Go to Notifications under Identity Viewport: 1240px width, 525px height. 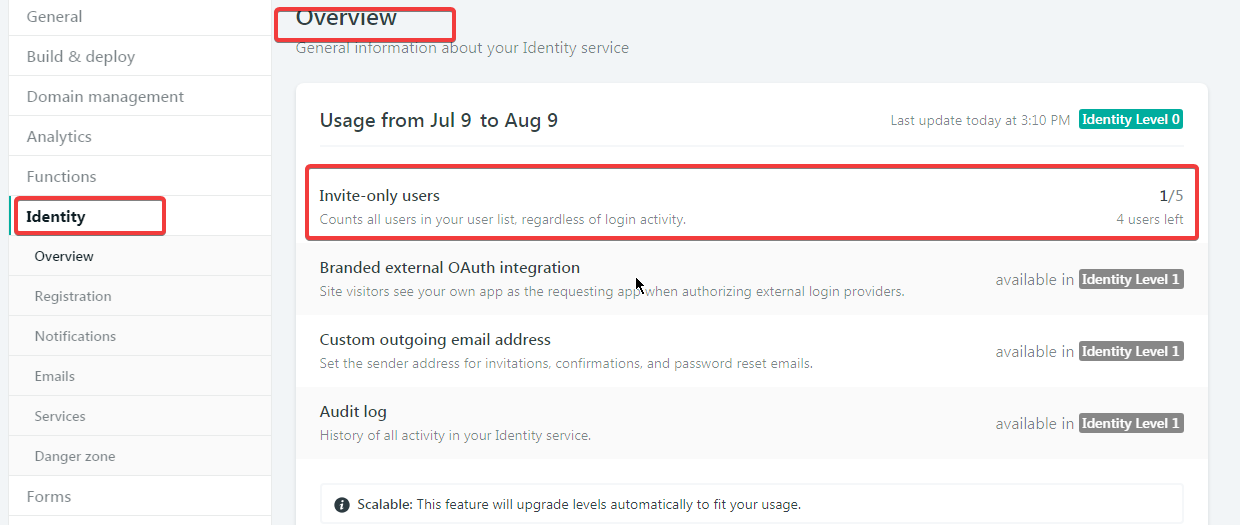pos(75,337)
